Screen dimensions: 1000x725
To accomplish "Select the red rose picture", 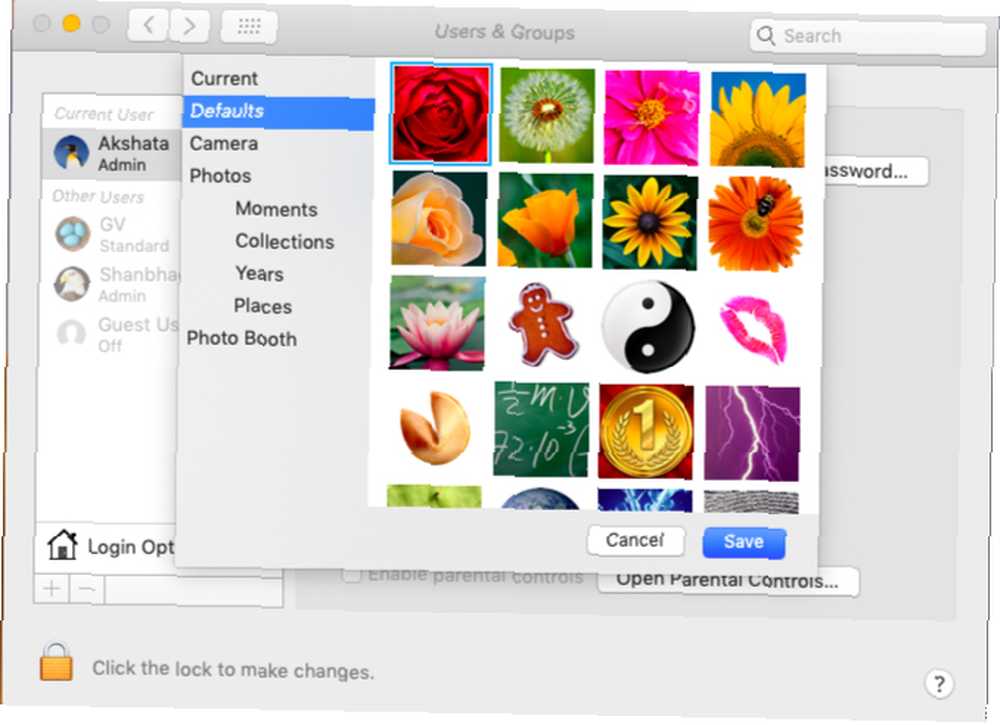I will tap(441, 114).
